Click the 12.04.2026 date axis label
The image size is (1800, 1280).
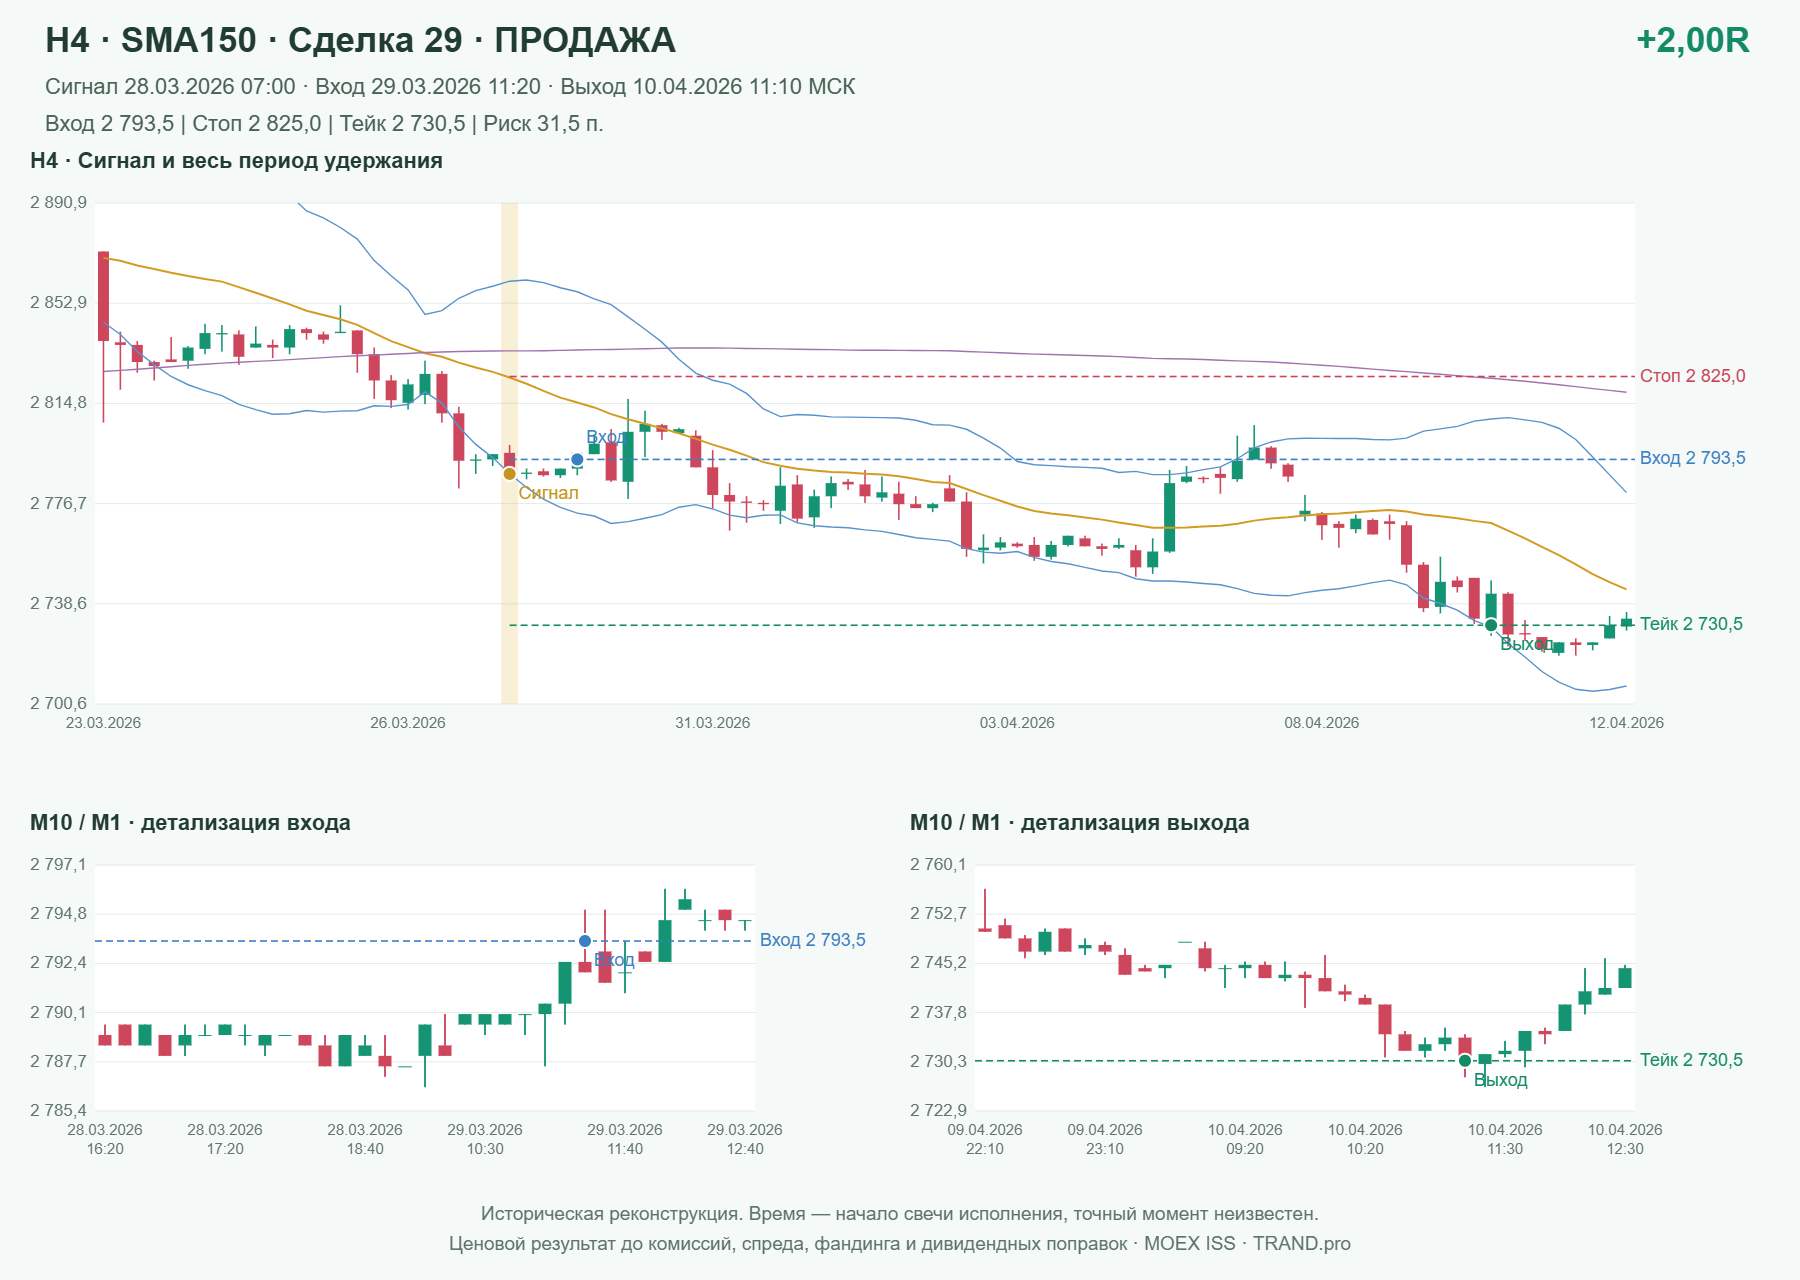[x=1627, y=723]
